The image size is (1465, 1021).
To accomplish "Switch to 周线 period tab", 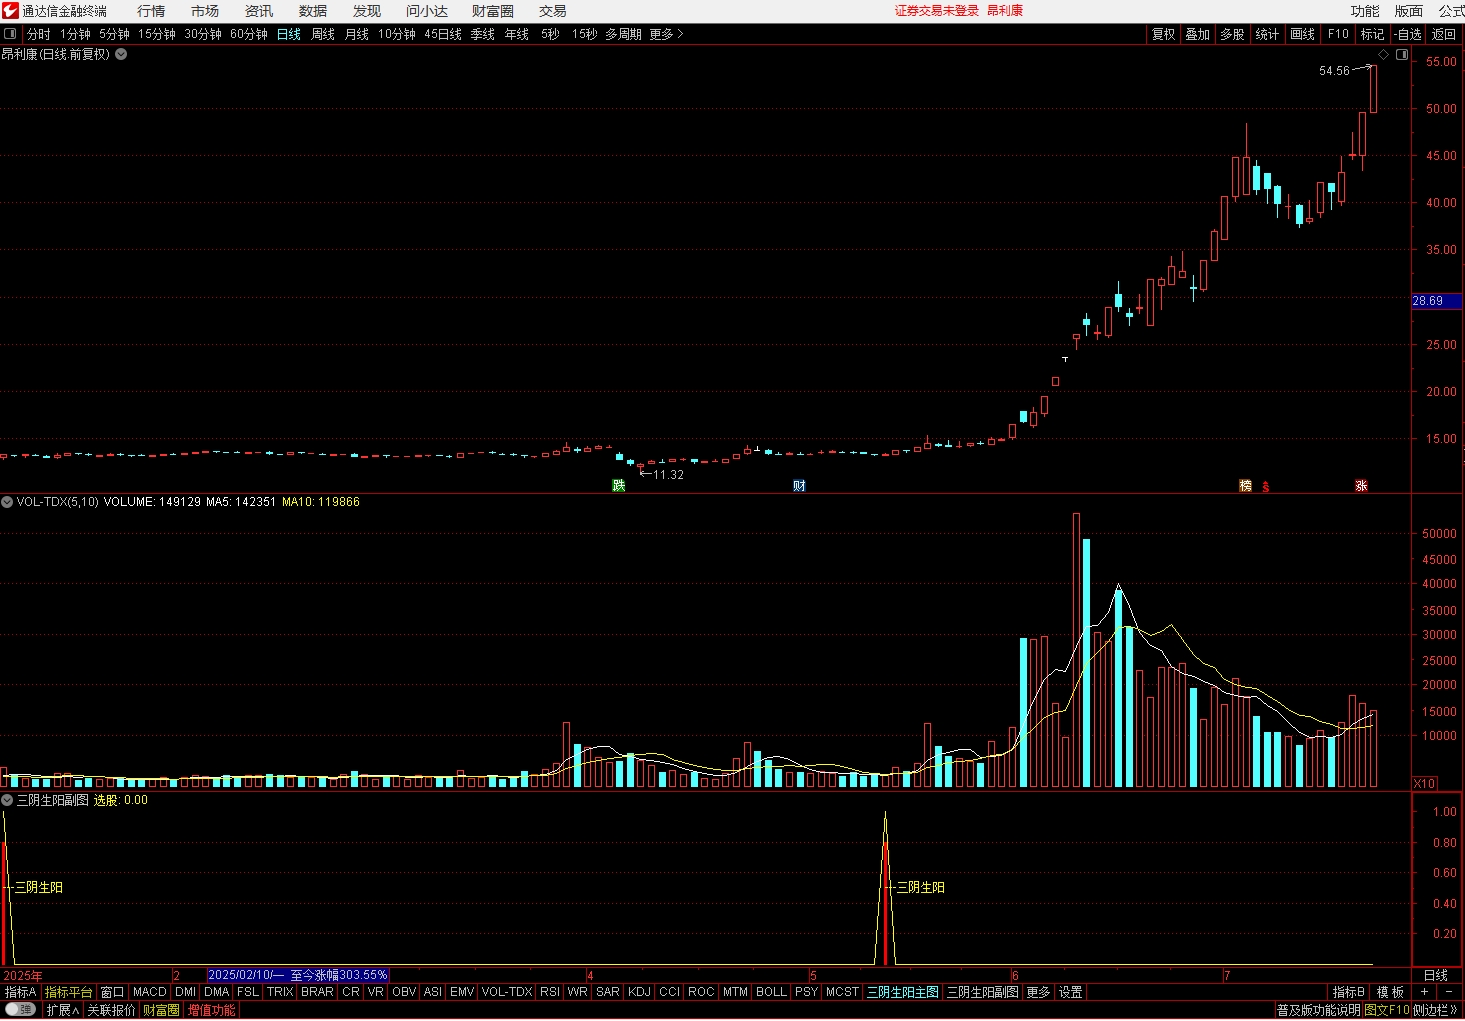I will pyautogui.click(x=323, y=34).
